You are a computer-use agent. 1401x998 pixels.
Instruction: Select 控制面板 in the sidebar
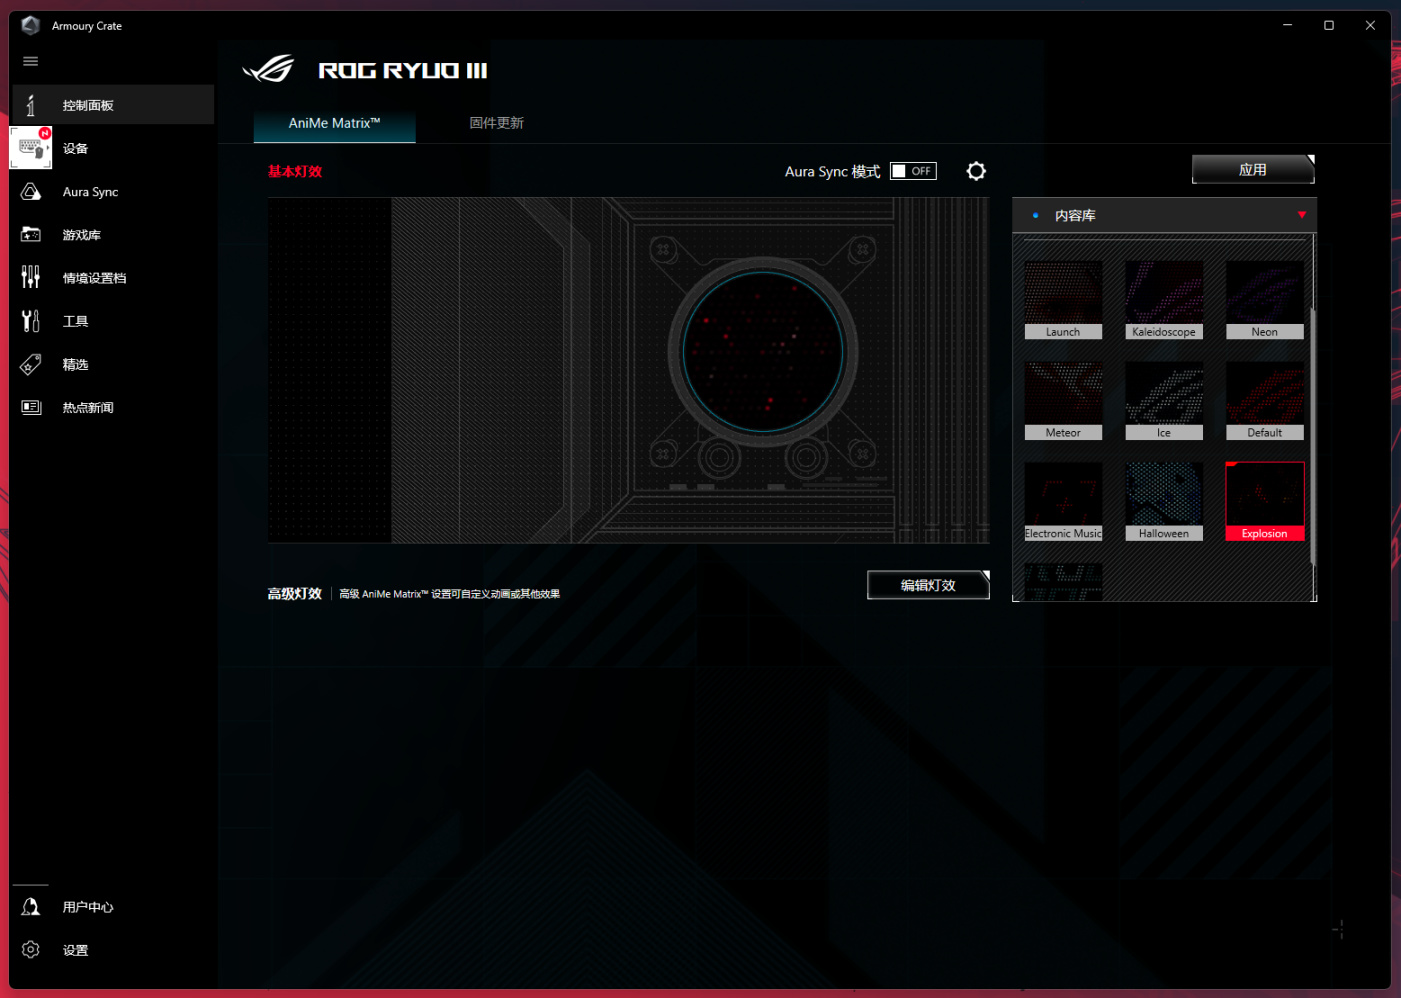pyautogui.click(x=112, y=105)
